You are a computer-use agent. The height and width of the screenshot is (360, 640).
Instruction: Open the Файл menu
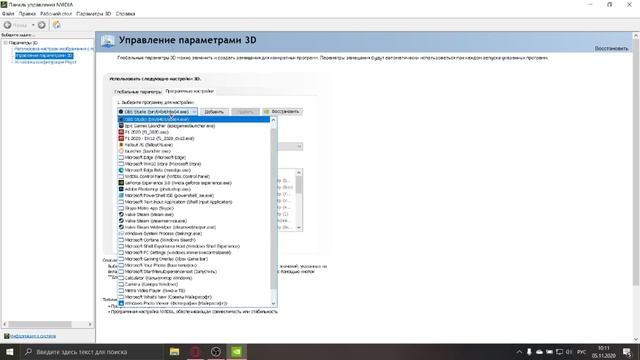pyautogui.click(x=8, y=13)
